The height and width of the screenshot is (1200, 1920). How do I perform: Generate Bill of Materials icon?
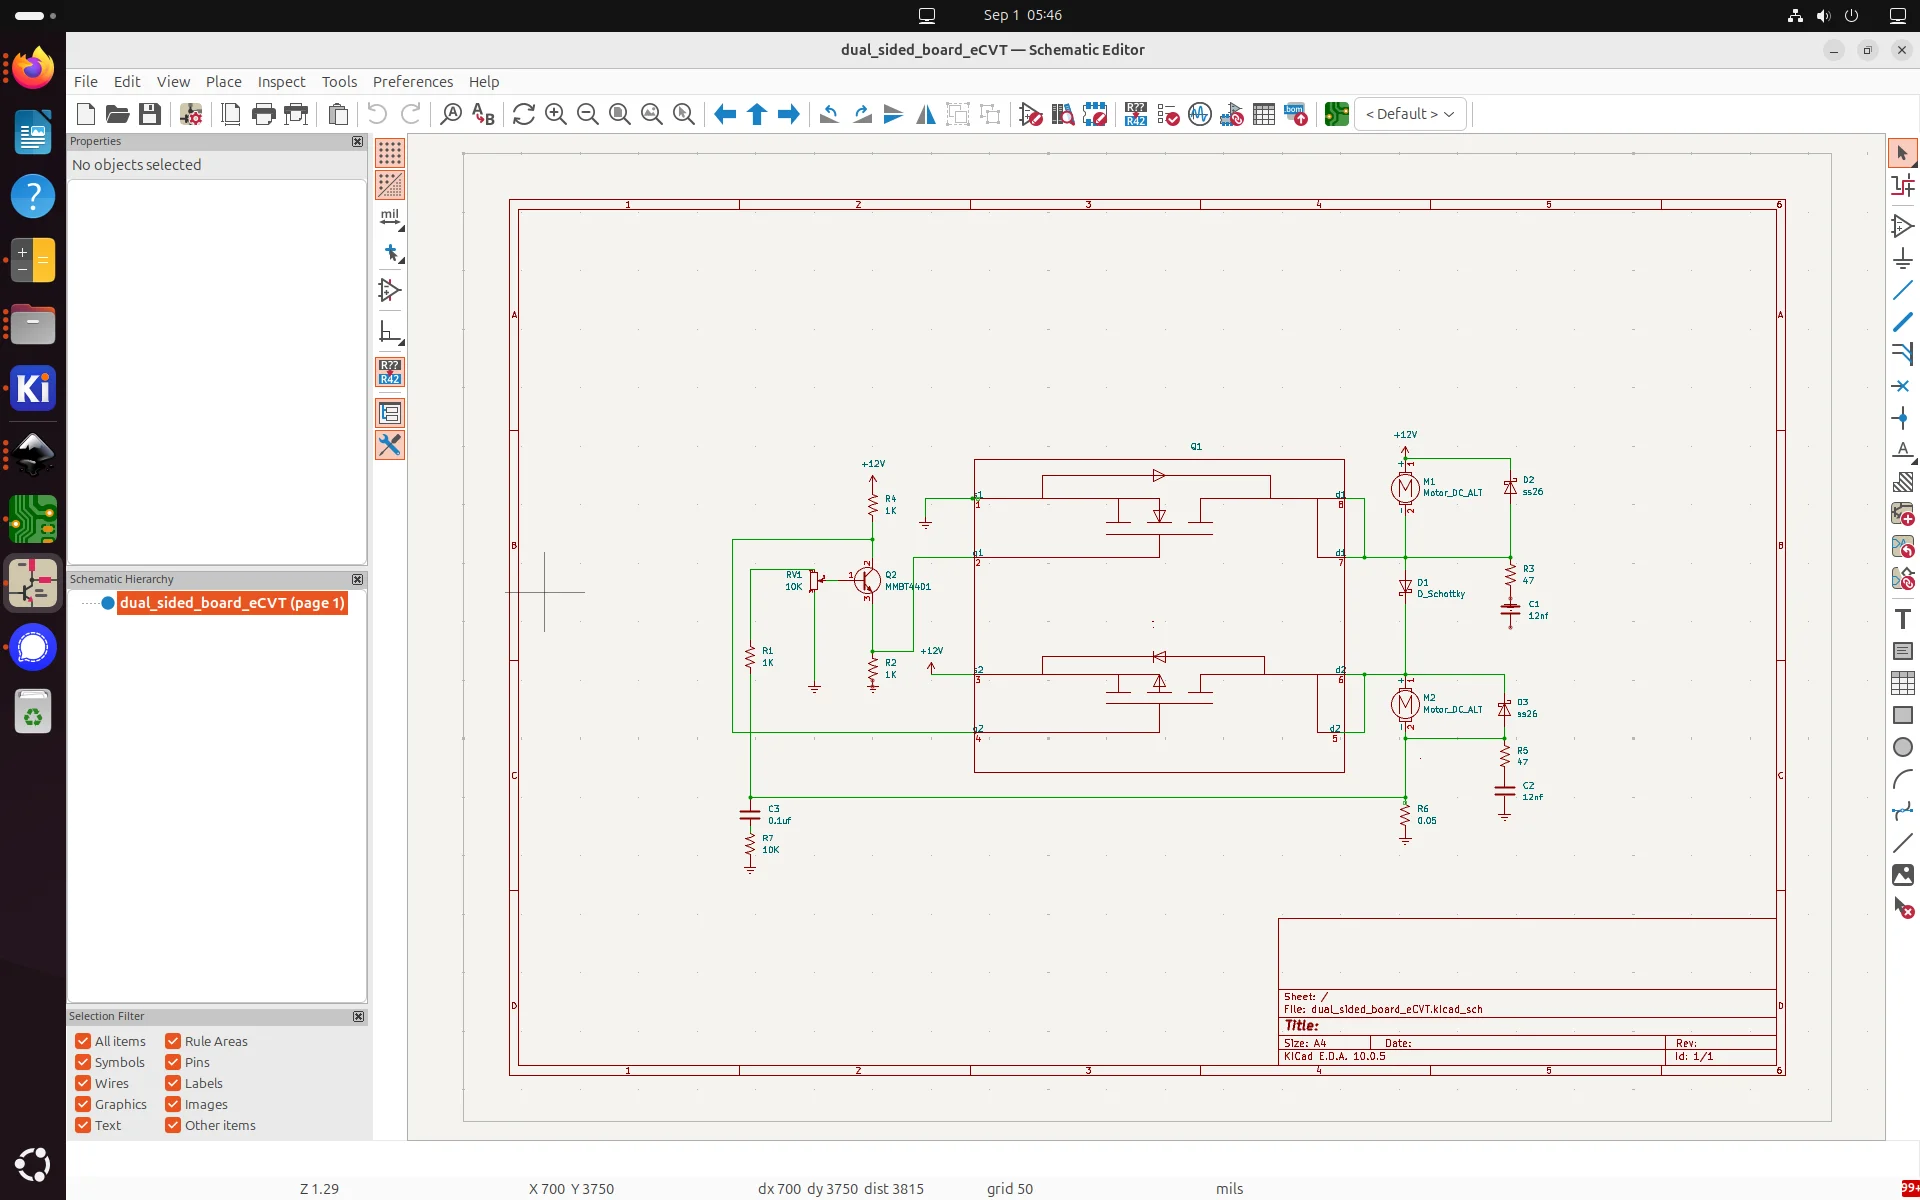(x=1296, y=114)
